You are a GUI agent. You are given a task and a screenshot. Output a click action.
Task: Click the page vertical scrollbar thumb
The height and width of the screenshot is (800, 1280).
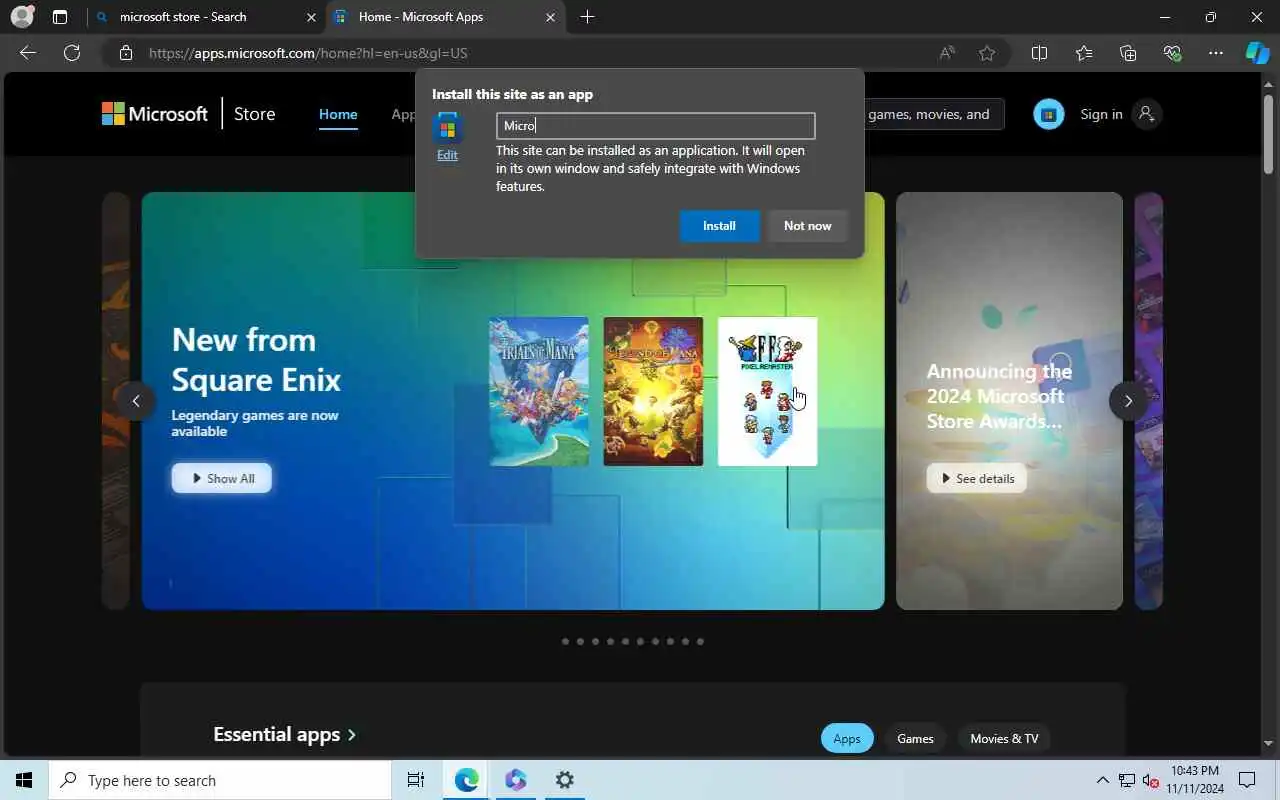coord(1269,133)
